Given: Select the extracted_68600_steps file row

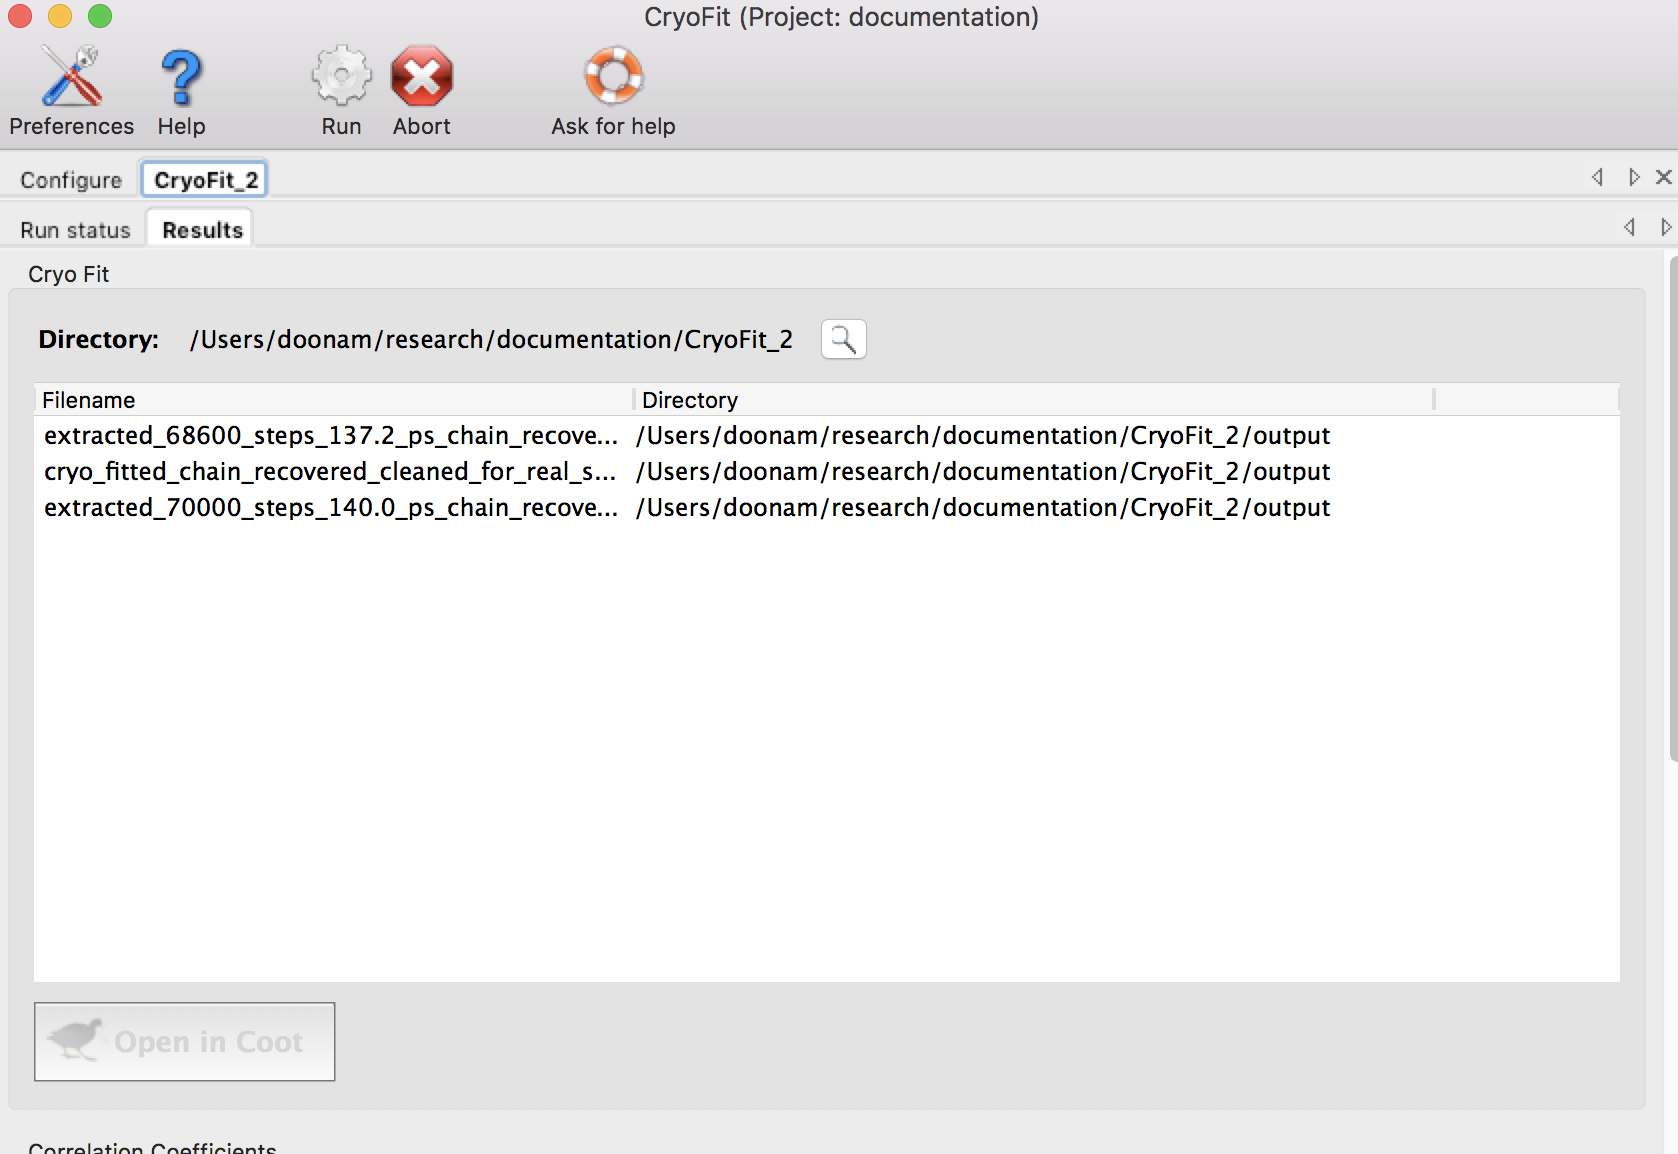Looking at the screenshot, I should click(x=330, y=435).
